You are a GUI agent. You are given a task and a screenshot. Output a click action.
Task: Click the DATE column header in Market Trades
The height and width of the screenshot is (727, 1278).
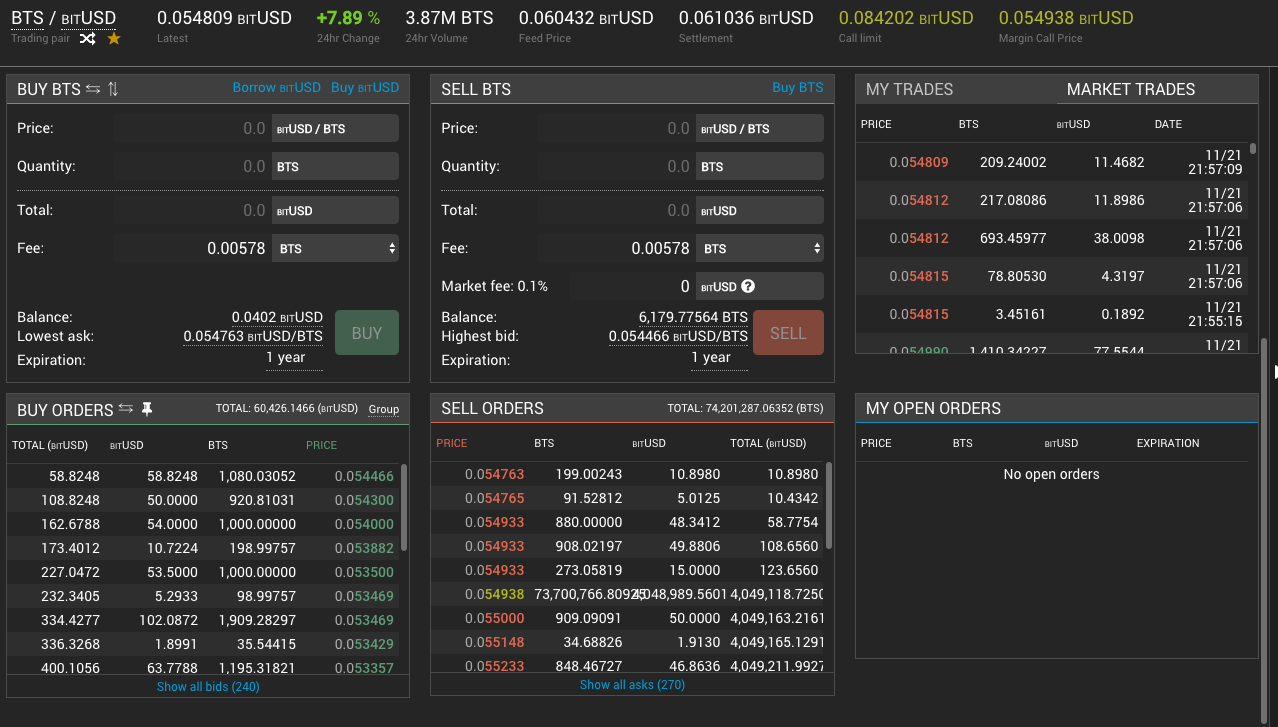coord(1168,124)
